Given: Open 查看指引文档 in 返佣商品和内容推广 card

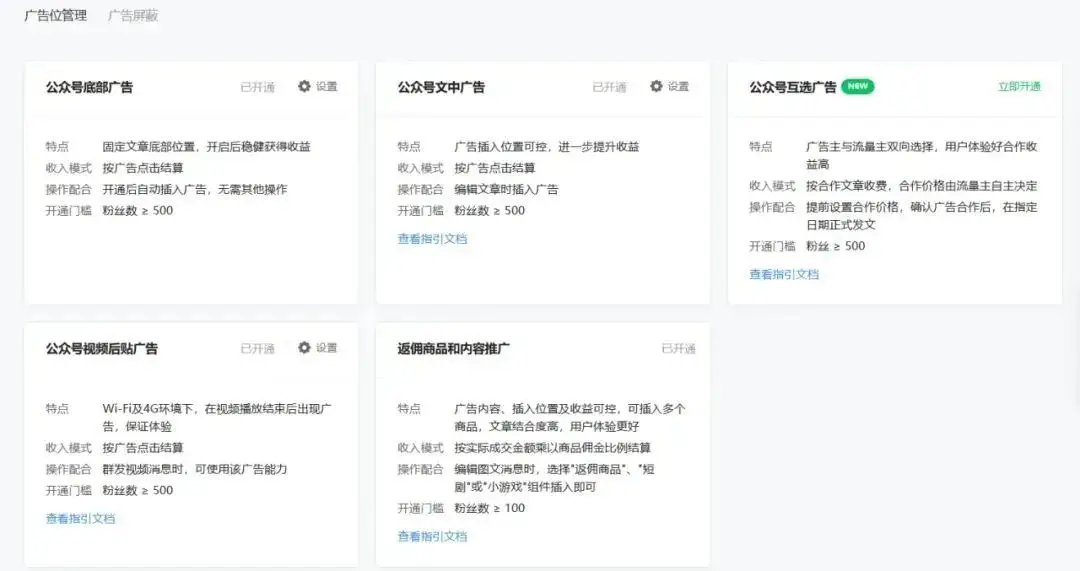Looking at the screenshot, I should [432, 537].
